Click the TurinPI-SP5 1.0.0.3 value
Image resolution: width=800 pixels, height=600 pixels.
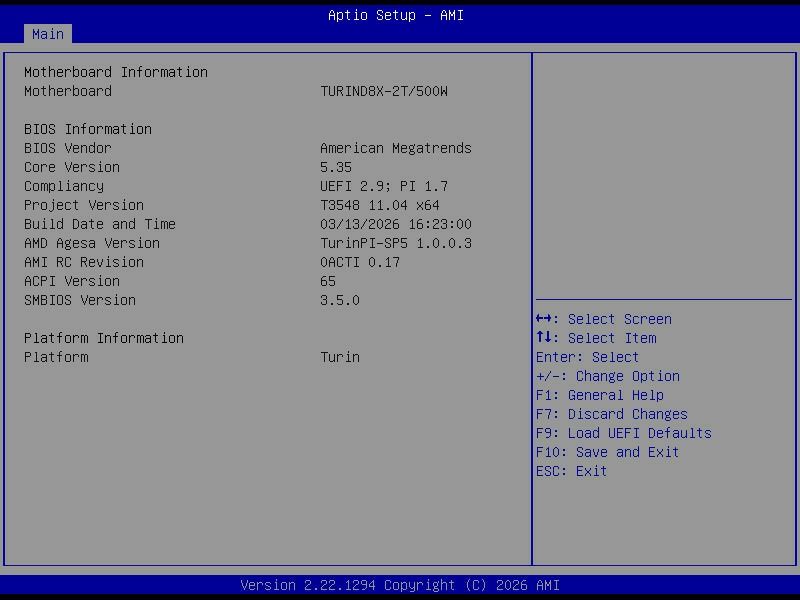[396, 243]
